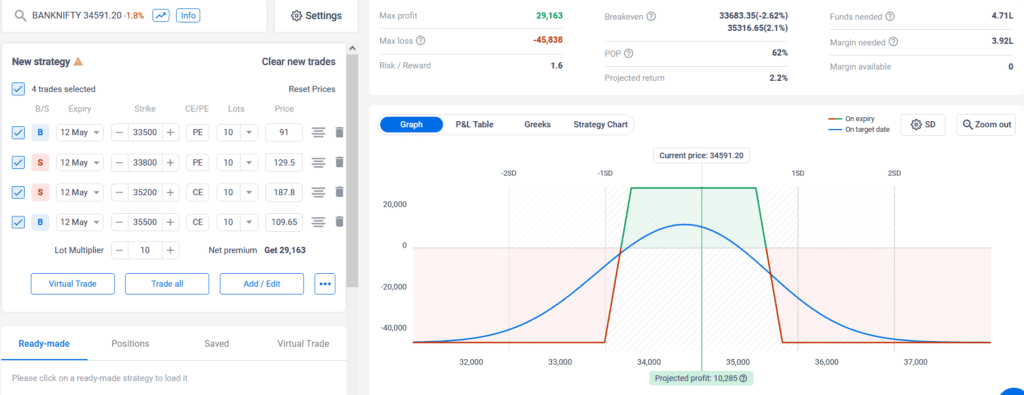
Task: Select the Ready-made tab
Action: [x=44, y=343]
